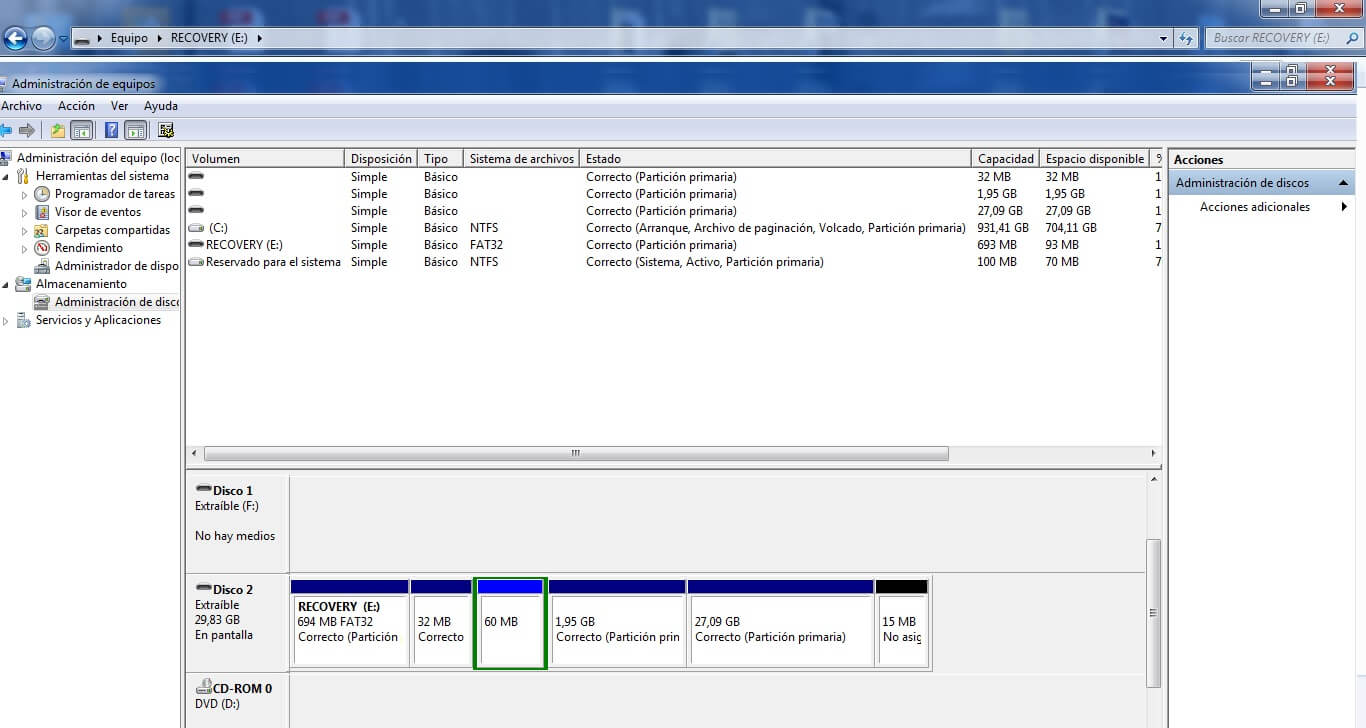This screenshot has height=728, width=1366.
Task: Open Rendimiento in the system tools tree
Action: 88,248
